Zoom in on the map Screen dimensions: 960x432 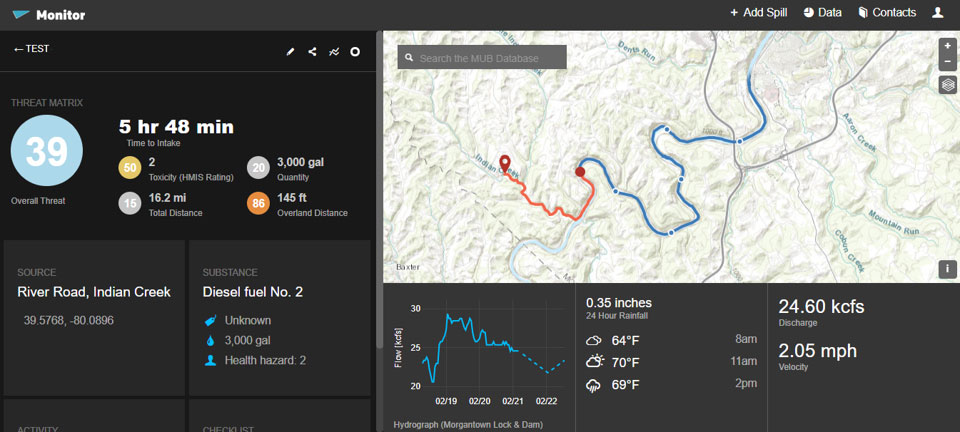[x=948, y=46]
